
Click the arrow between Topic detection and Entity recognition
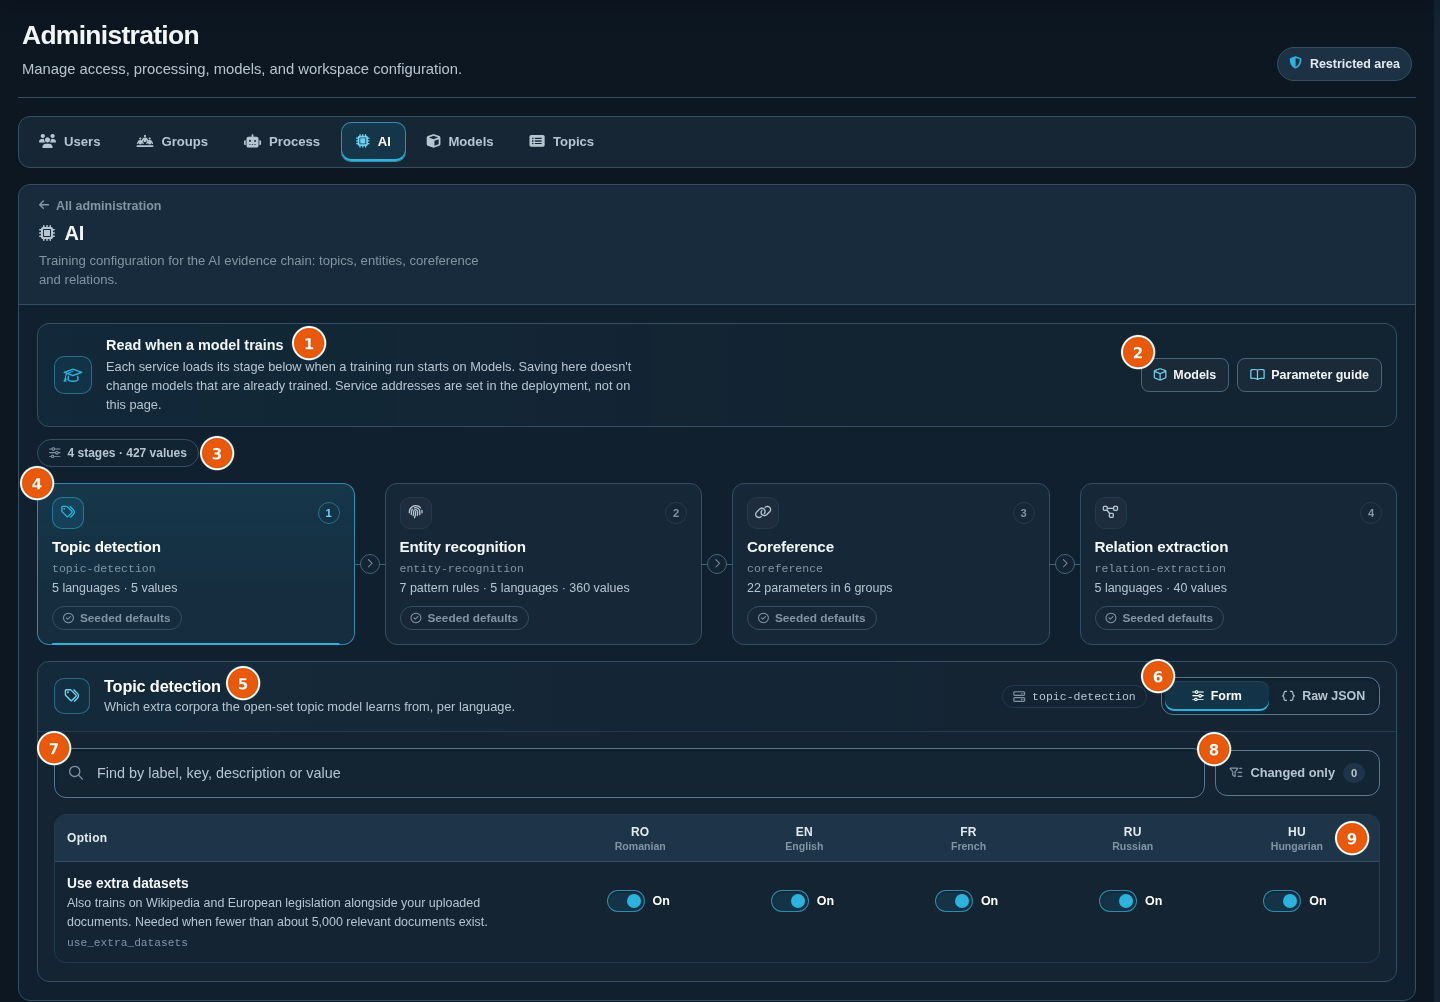[370, 564]
